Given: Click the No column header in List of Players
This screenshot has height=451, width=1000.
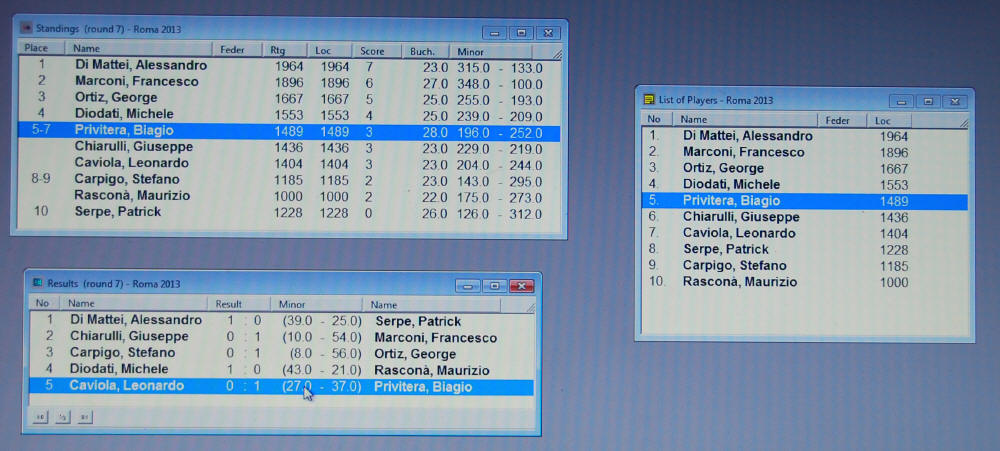Looking at the screenshot, I should 657,119.
